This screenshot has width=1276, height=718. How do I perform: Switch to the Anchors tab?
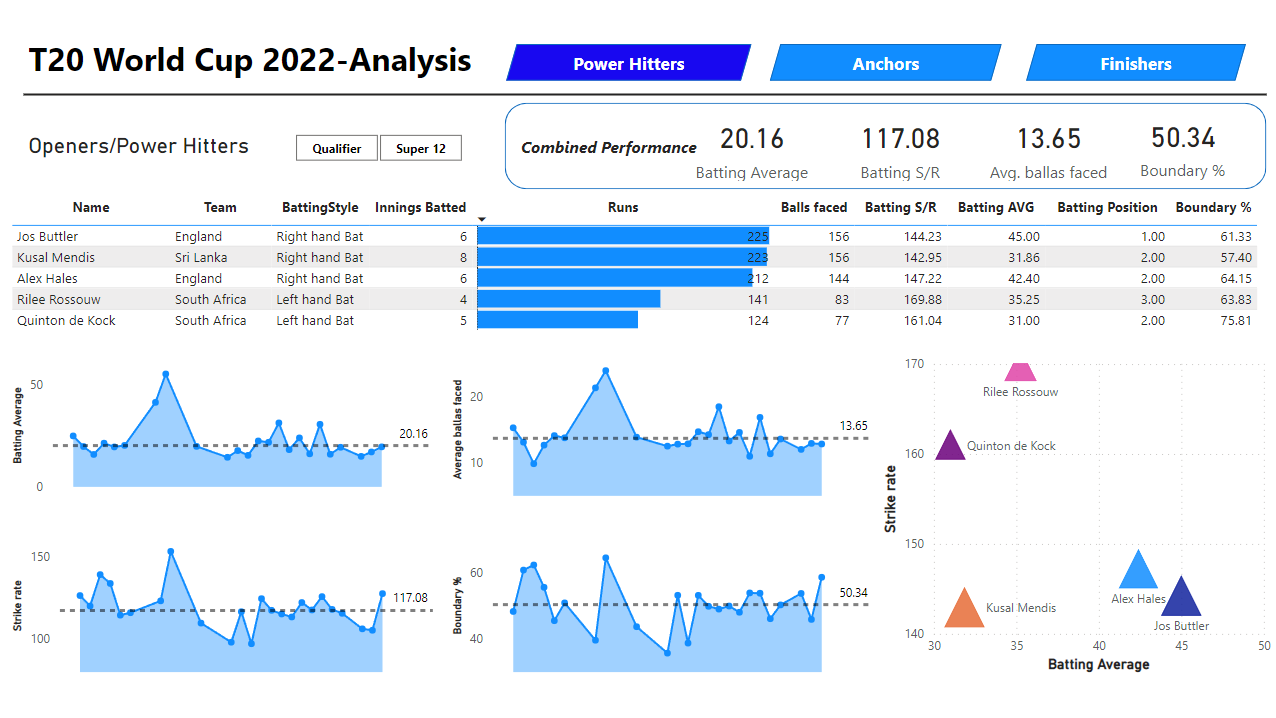tap(885, 63)
